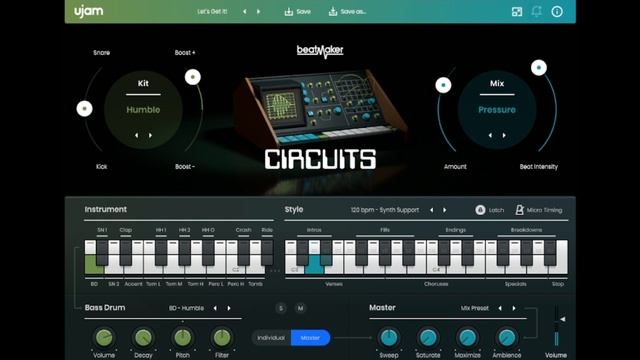Select the Intros section label

point(314,230)
